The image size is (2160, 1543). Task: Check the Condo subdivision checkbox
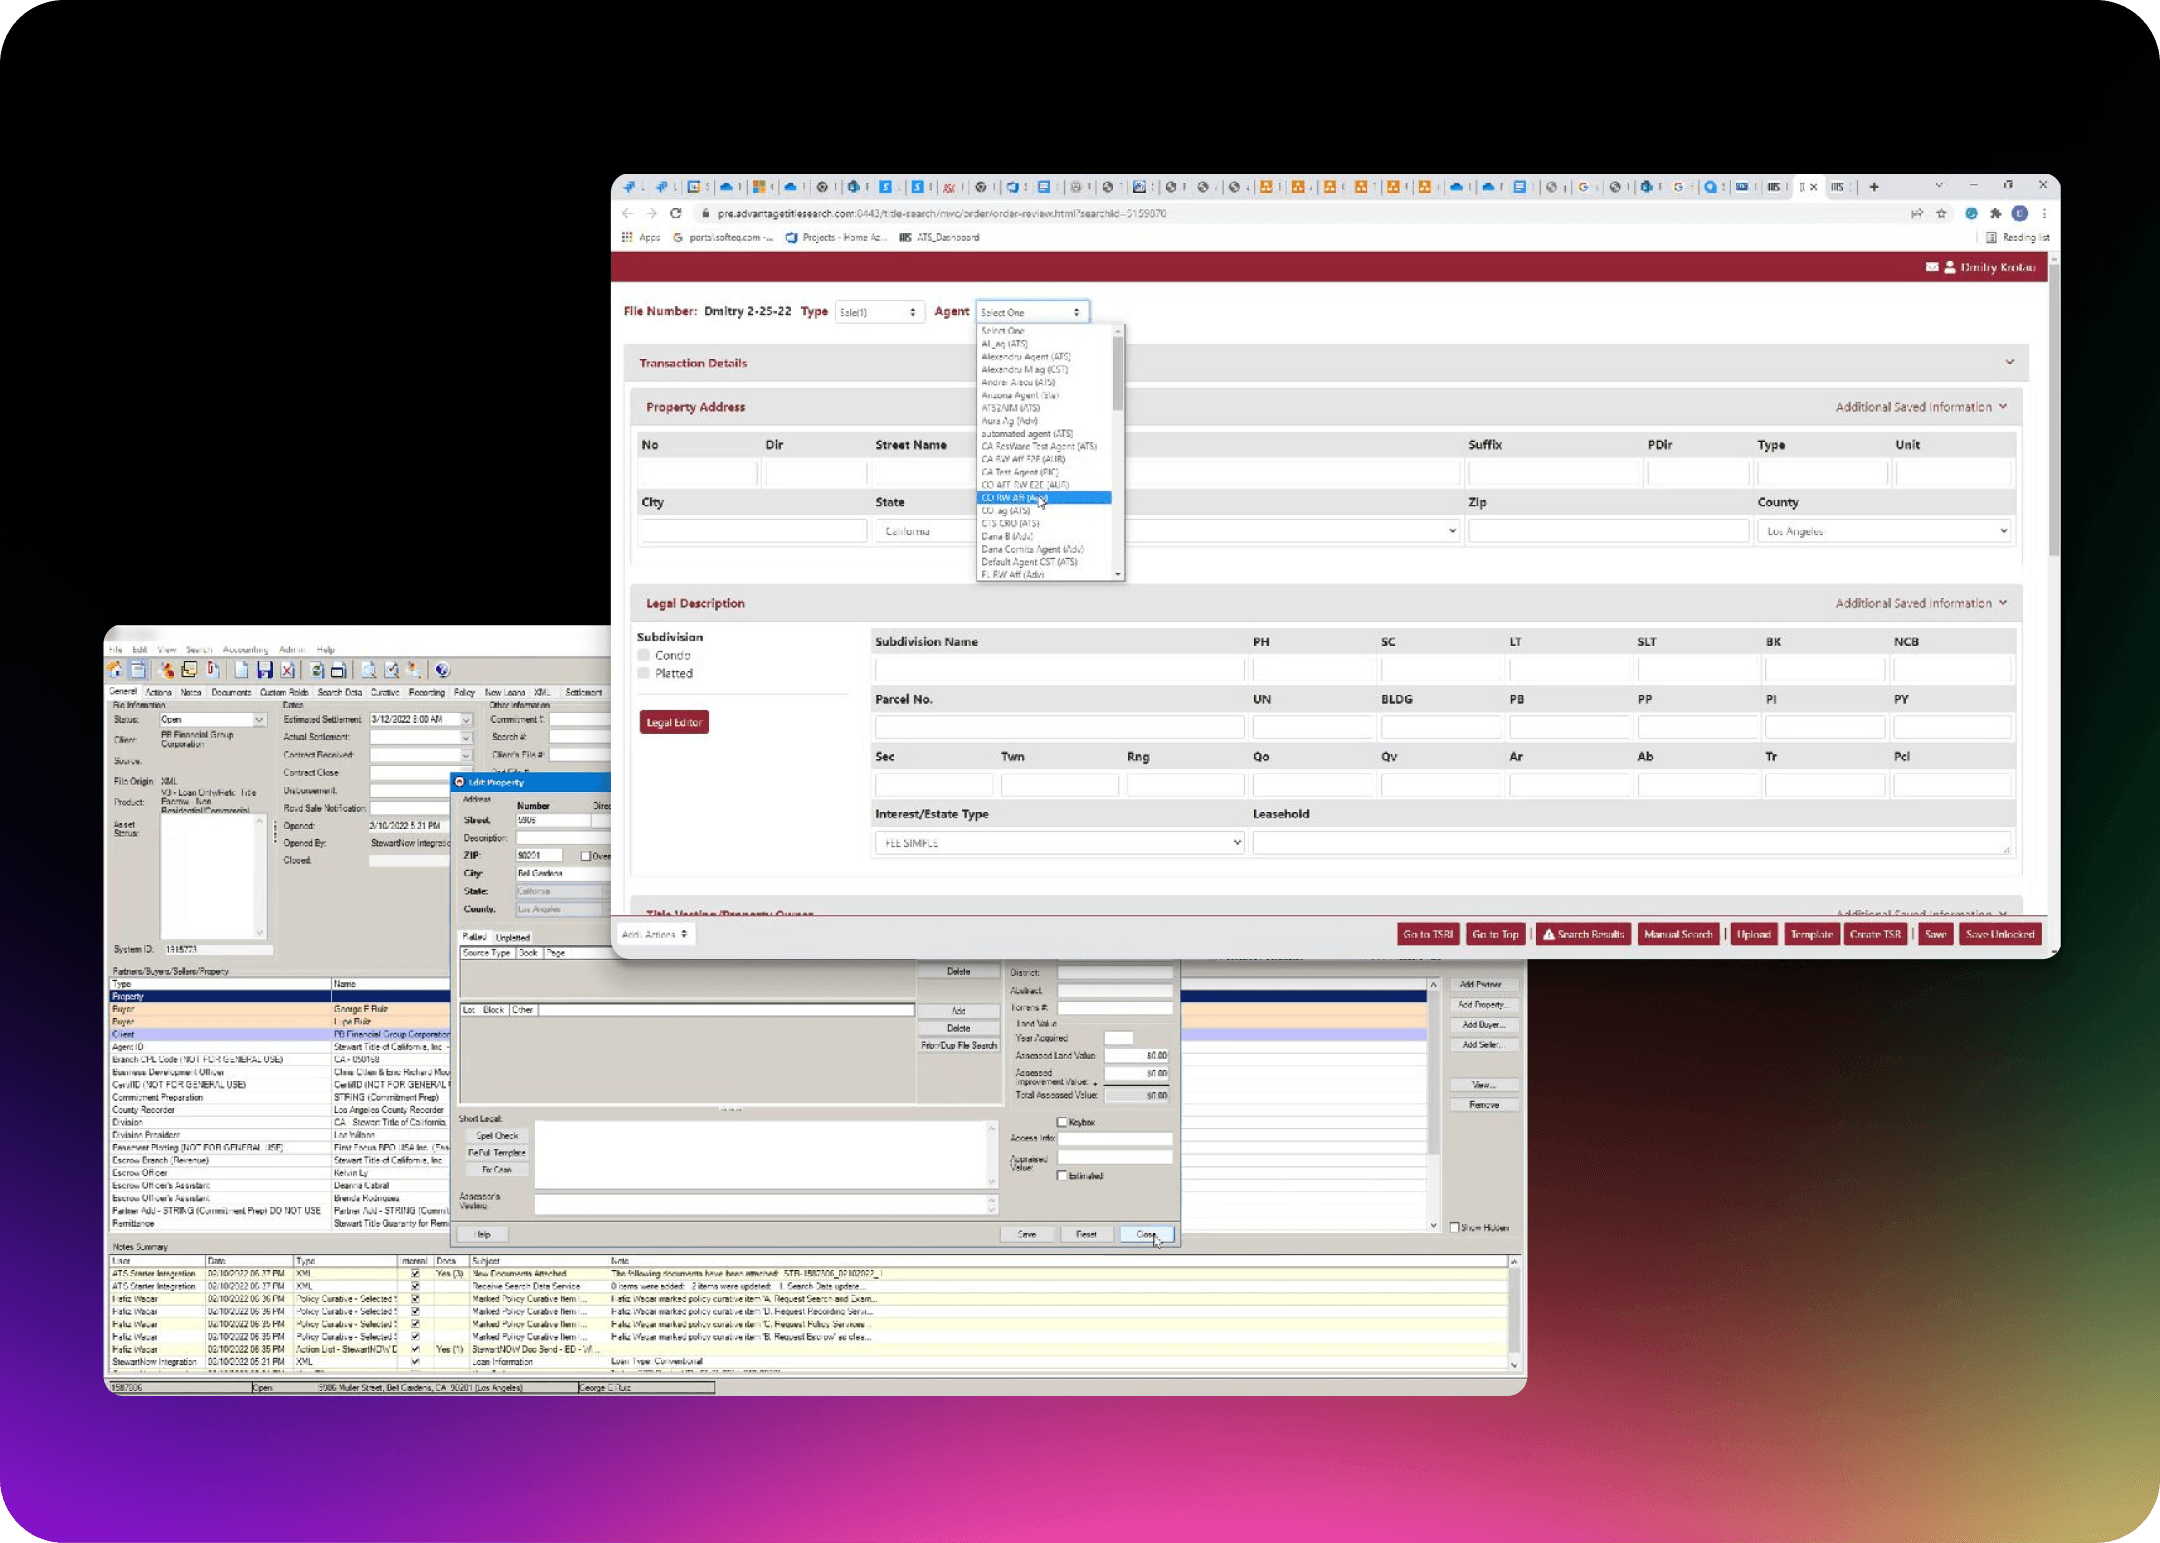pos(644,656)
